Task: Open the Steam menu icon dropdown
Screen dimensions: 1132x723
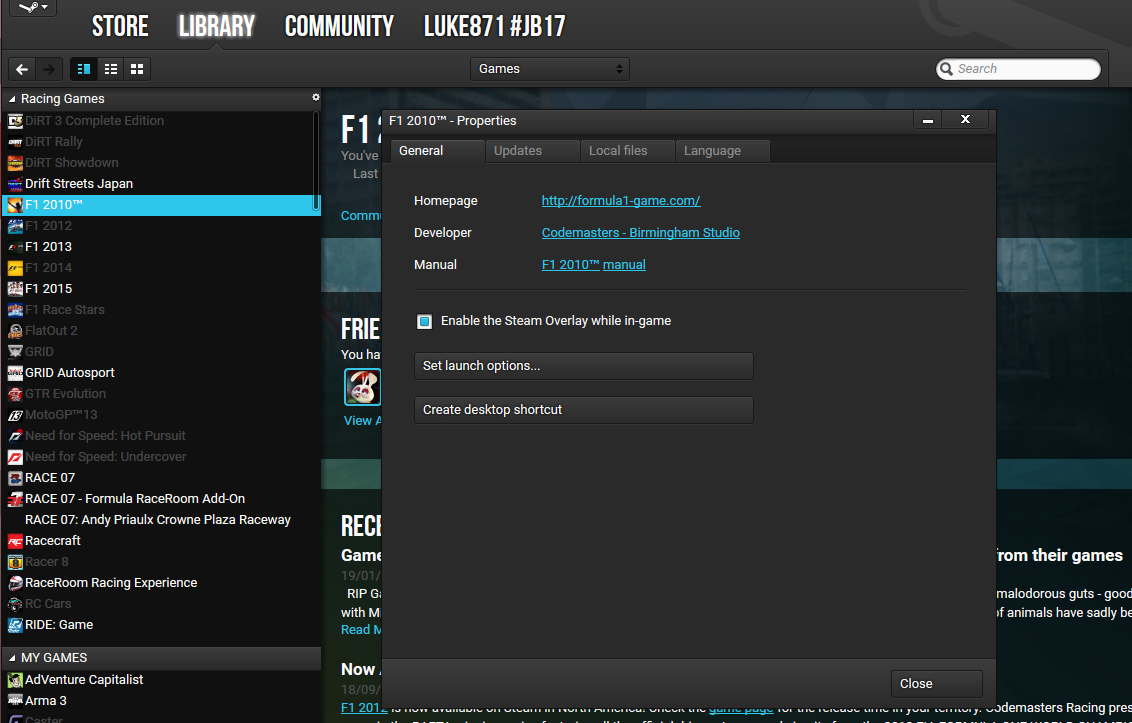Action: 32,7
